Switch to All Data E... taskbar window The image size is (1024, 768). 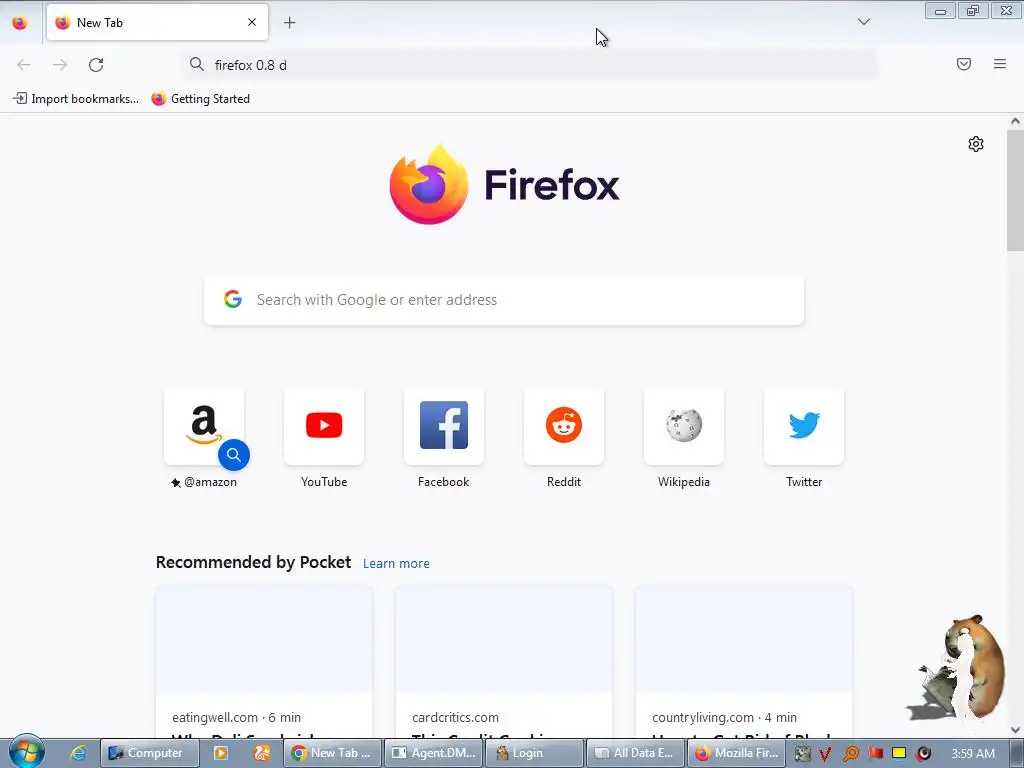[x=635, y=753]
